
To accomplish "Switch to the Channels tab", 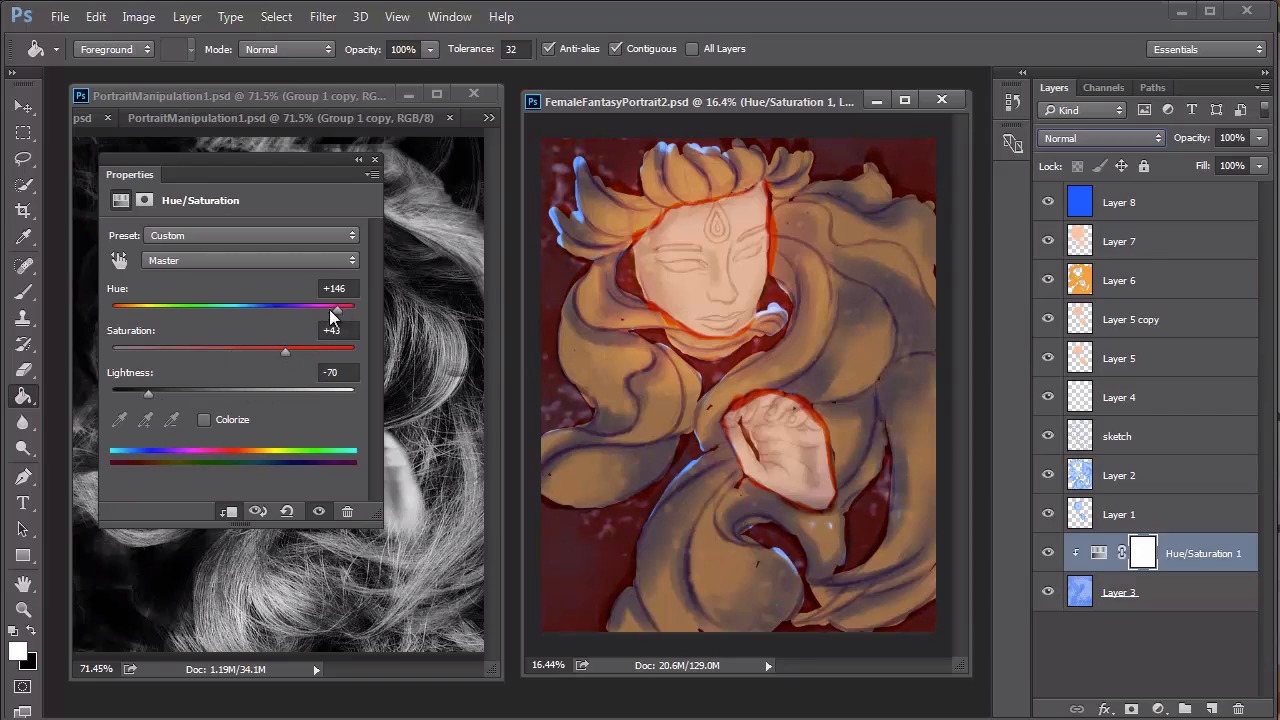I will 1103,88.
